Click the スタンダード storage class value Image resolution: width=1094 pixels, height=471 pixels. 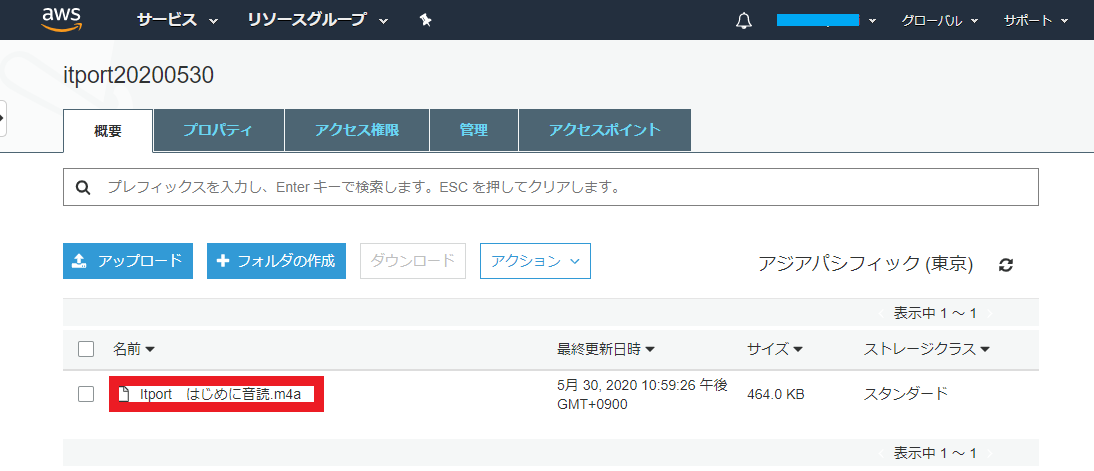[x=906, y=394]
